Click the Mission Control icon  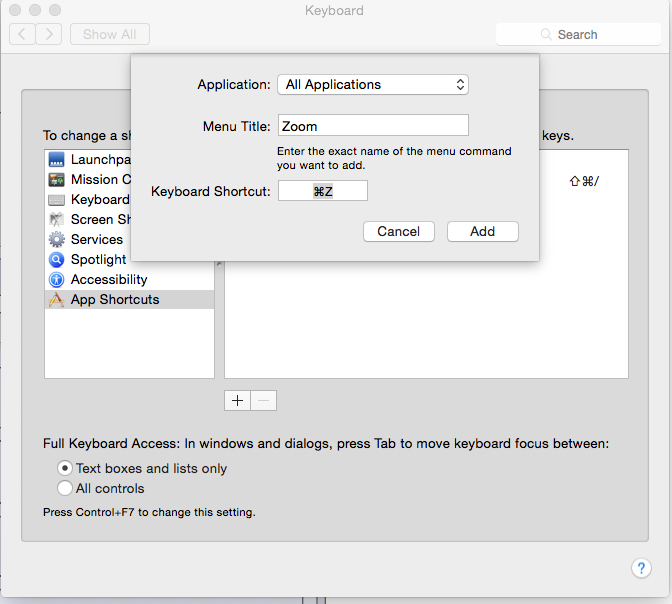56,180
